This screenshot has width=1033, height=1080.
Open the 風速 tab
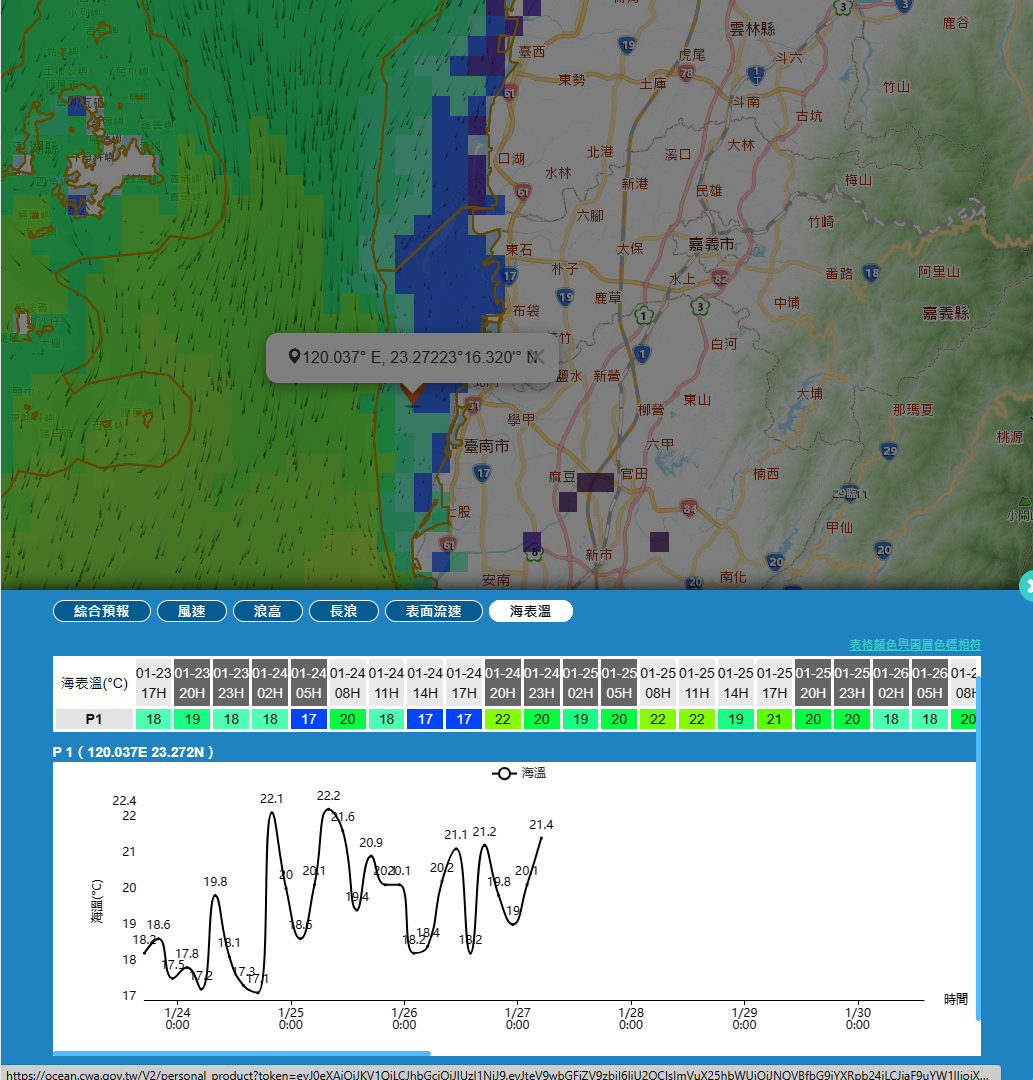pyautogui.click(x=191, y=611)
